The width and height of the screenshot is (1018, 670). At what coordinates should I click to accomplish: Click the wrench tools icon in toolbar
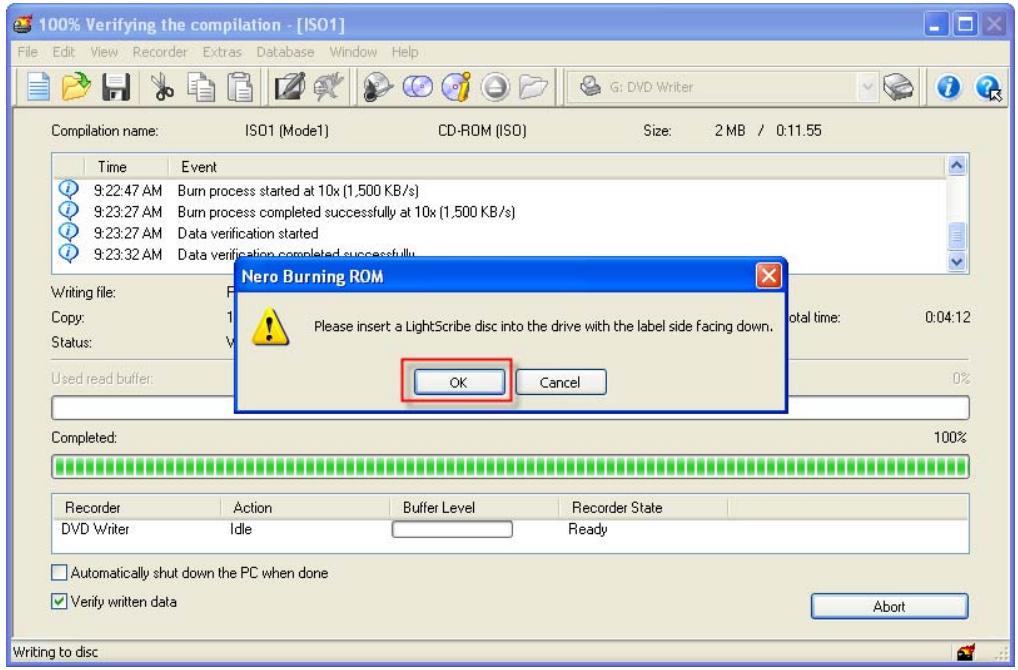coord(329,86)
